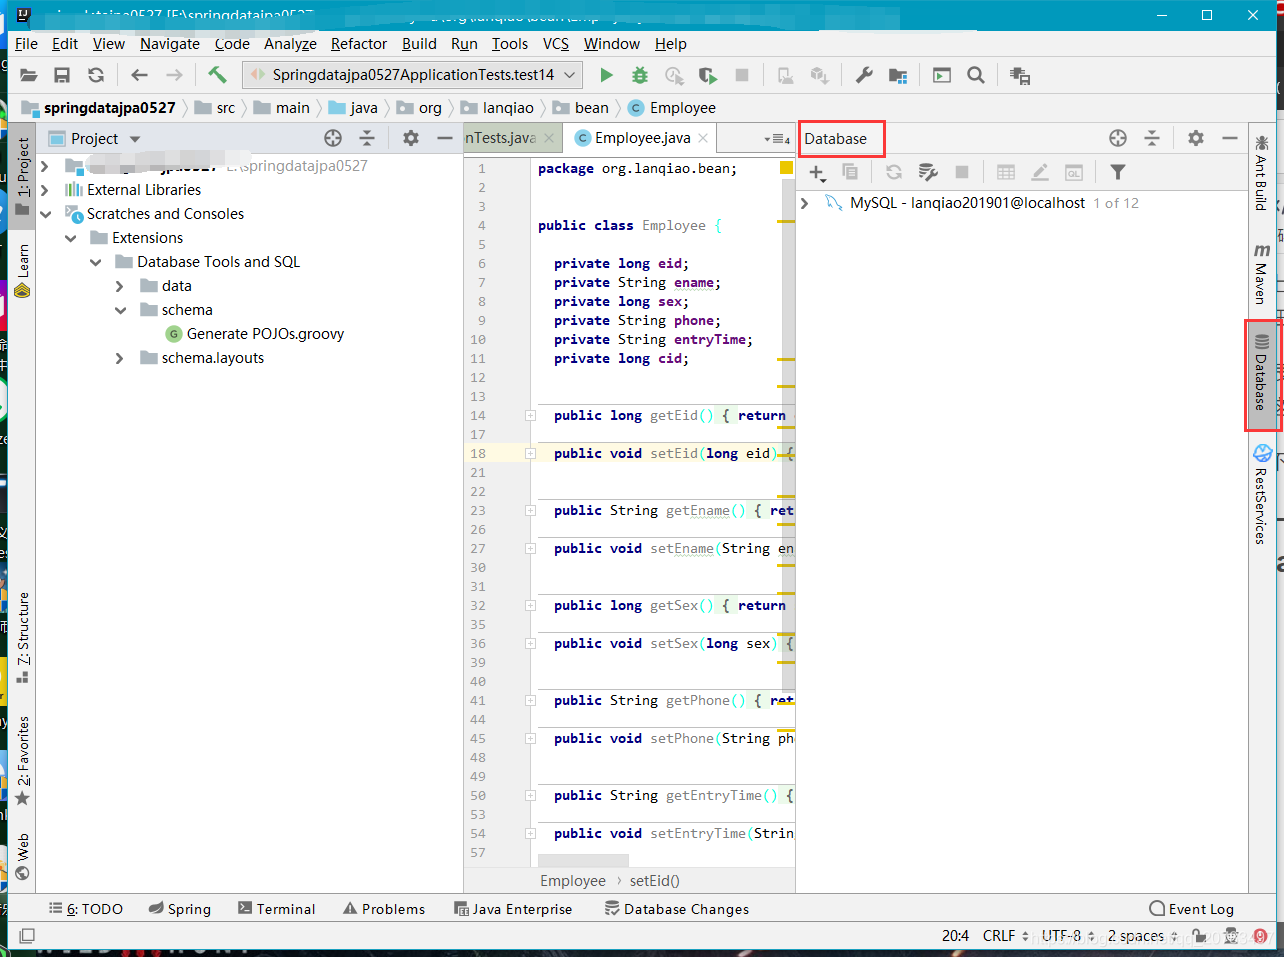Open the Navigate menu
Viewport: 1284px width, 957px height.
pyautogui.click(x=170, y=44)
